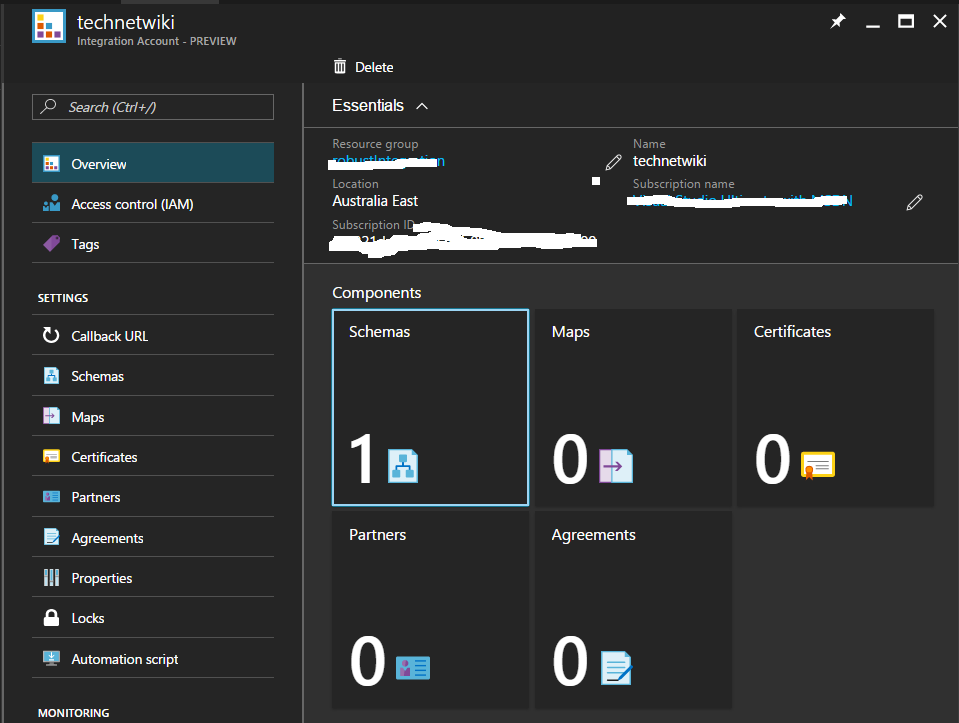959x723 pixels.
Task: Click the Australia East location value
Action: point(375,201)
